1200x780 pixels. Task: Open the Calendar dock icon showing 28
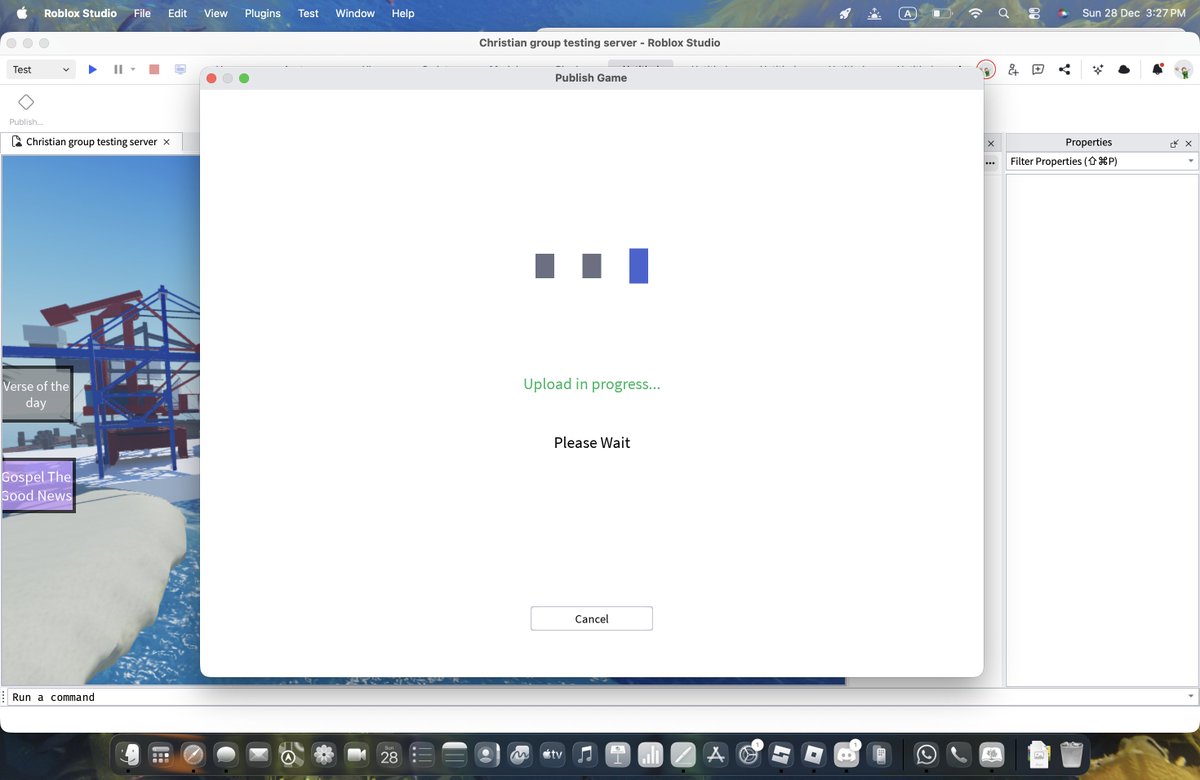coord(389,755)
